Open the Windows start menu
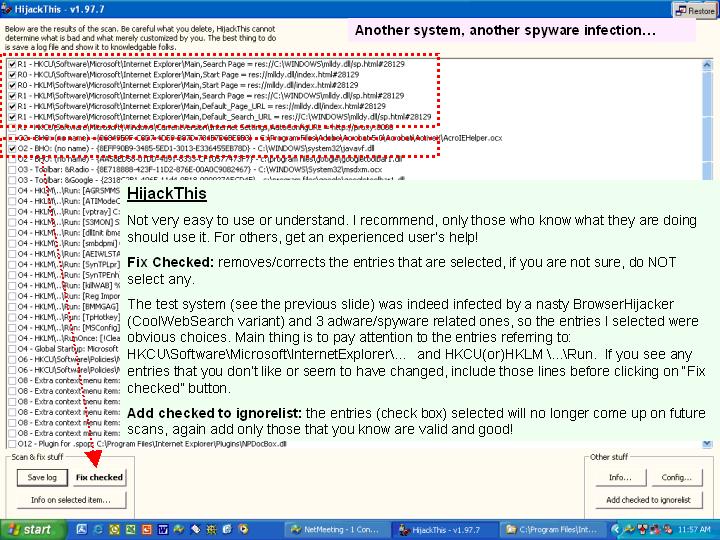The width and height of the screenshot is (720, 540). tap(32, 530)
